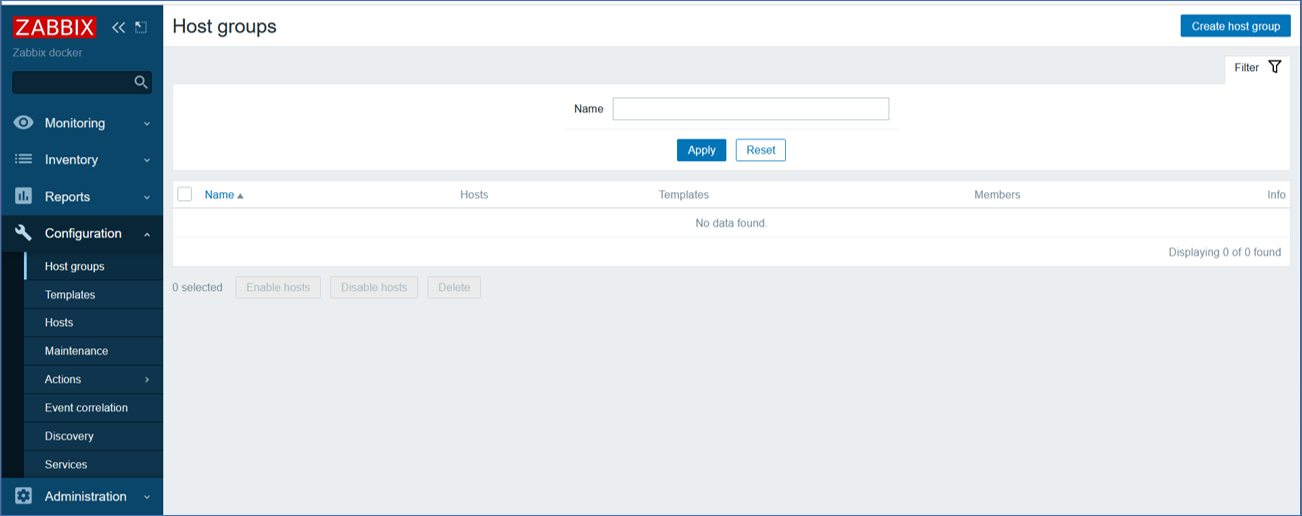1302x516 pixels.
Task: Click the Members column header
Action: pos(997,195)
